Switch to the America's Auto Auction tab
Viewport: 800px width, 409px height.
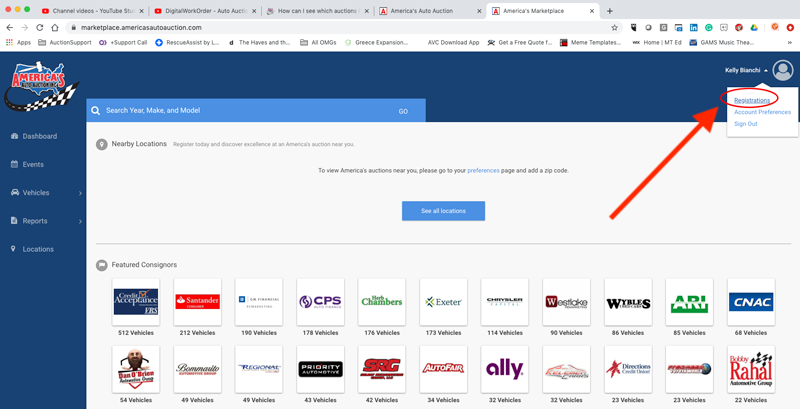pos(430,11)
